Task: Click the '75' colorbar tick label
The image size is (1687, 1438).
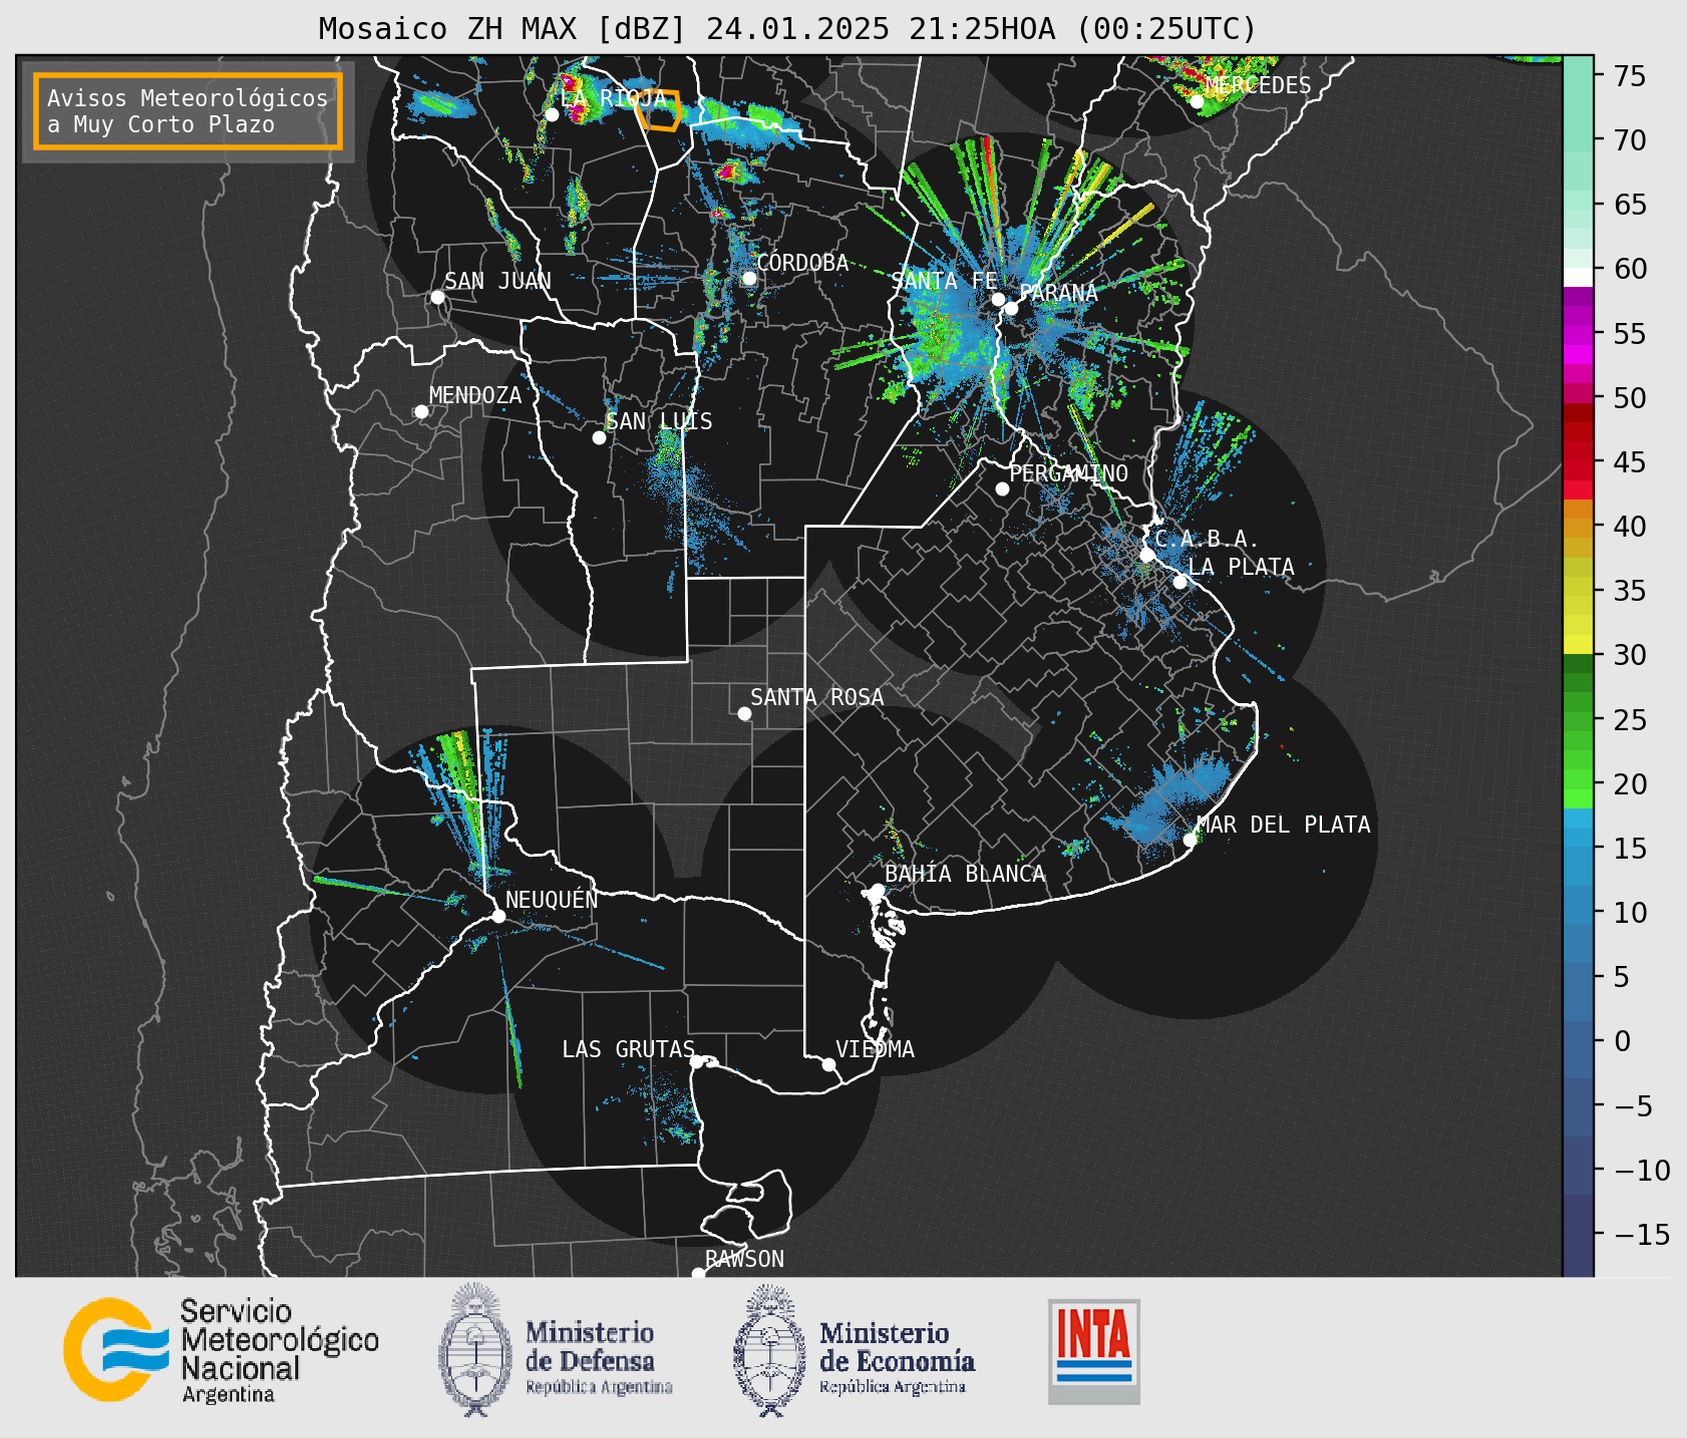Action: coord(1629,76)
